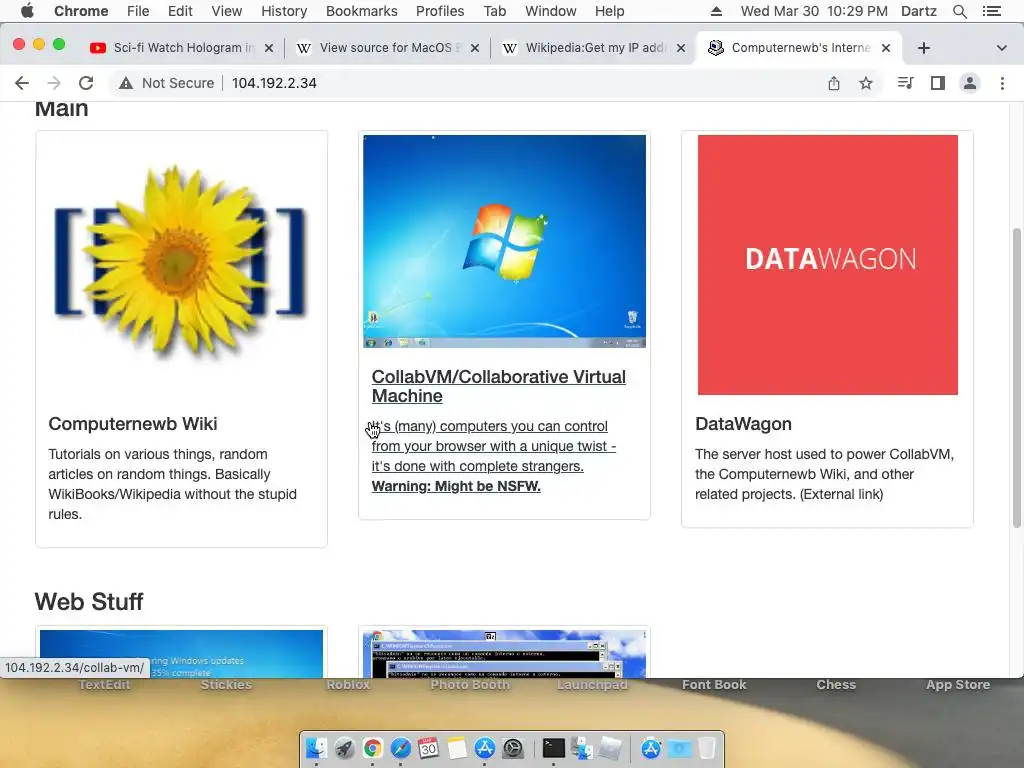Open the Profiles menu
The width and height of the screenshot is (1024, 768).
pyautogui.click(x=440, y=11)
